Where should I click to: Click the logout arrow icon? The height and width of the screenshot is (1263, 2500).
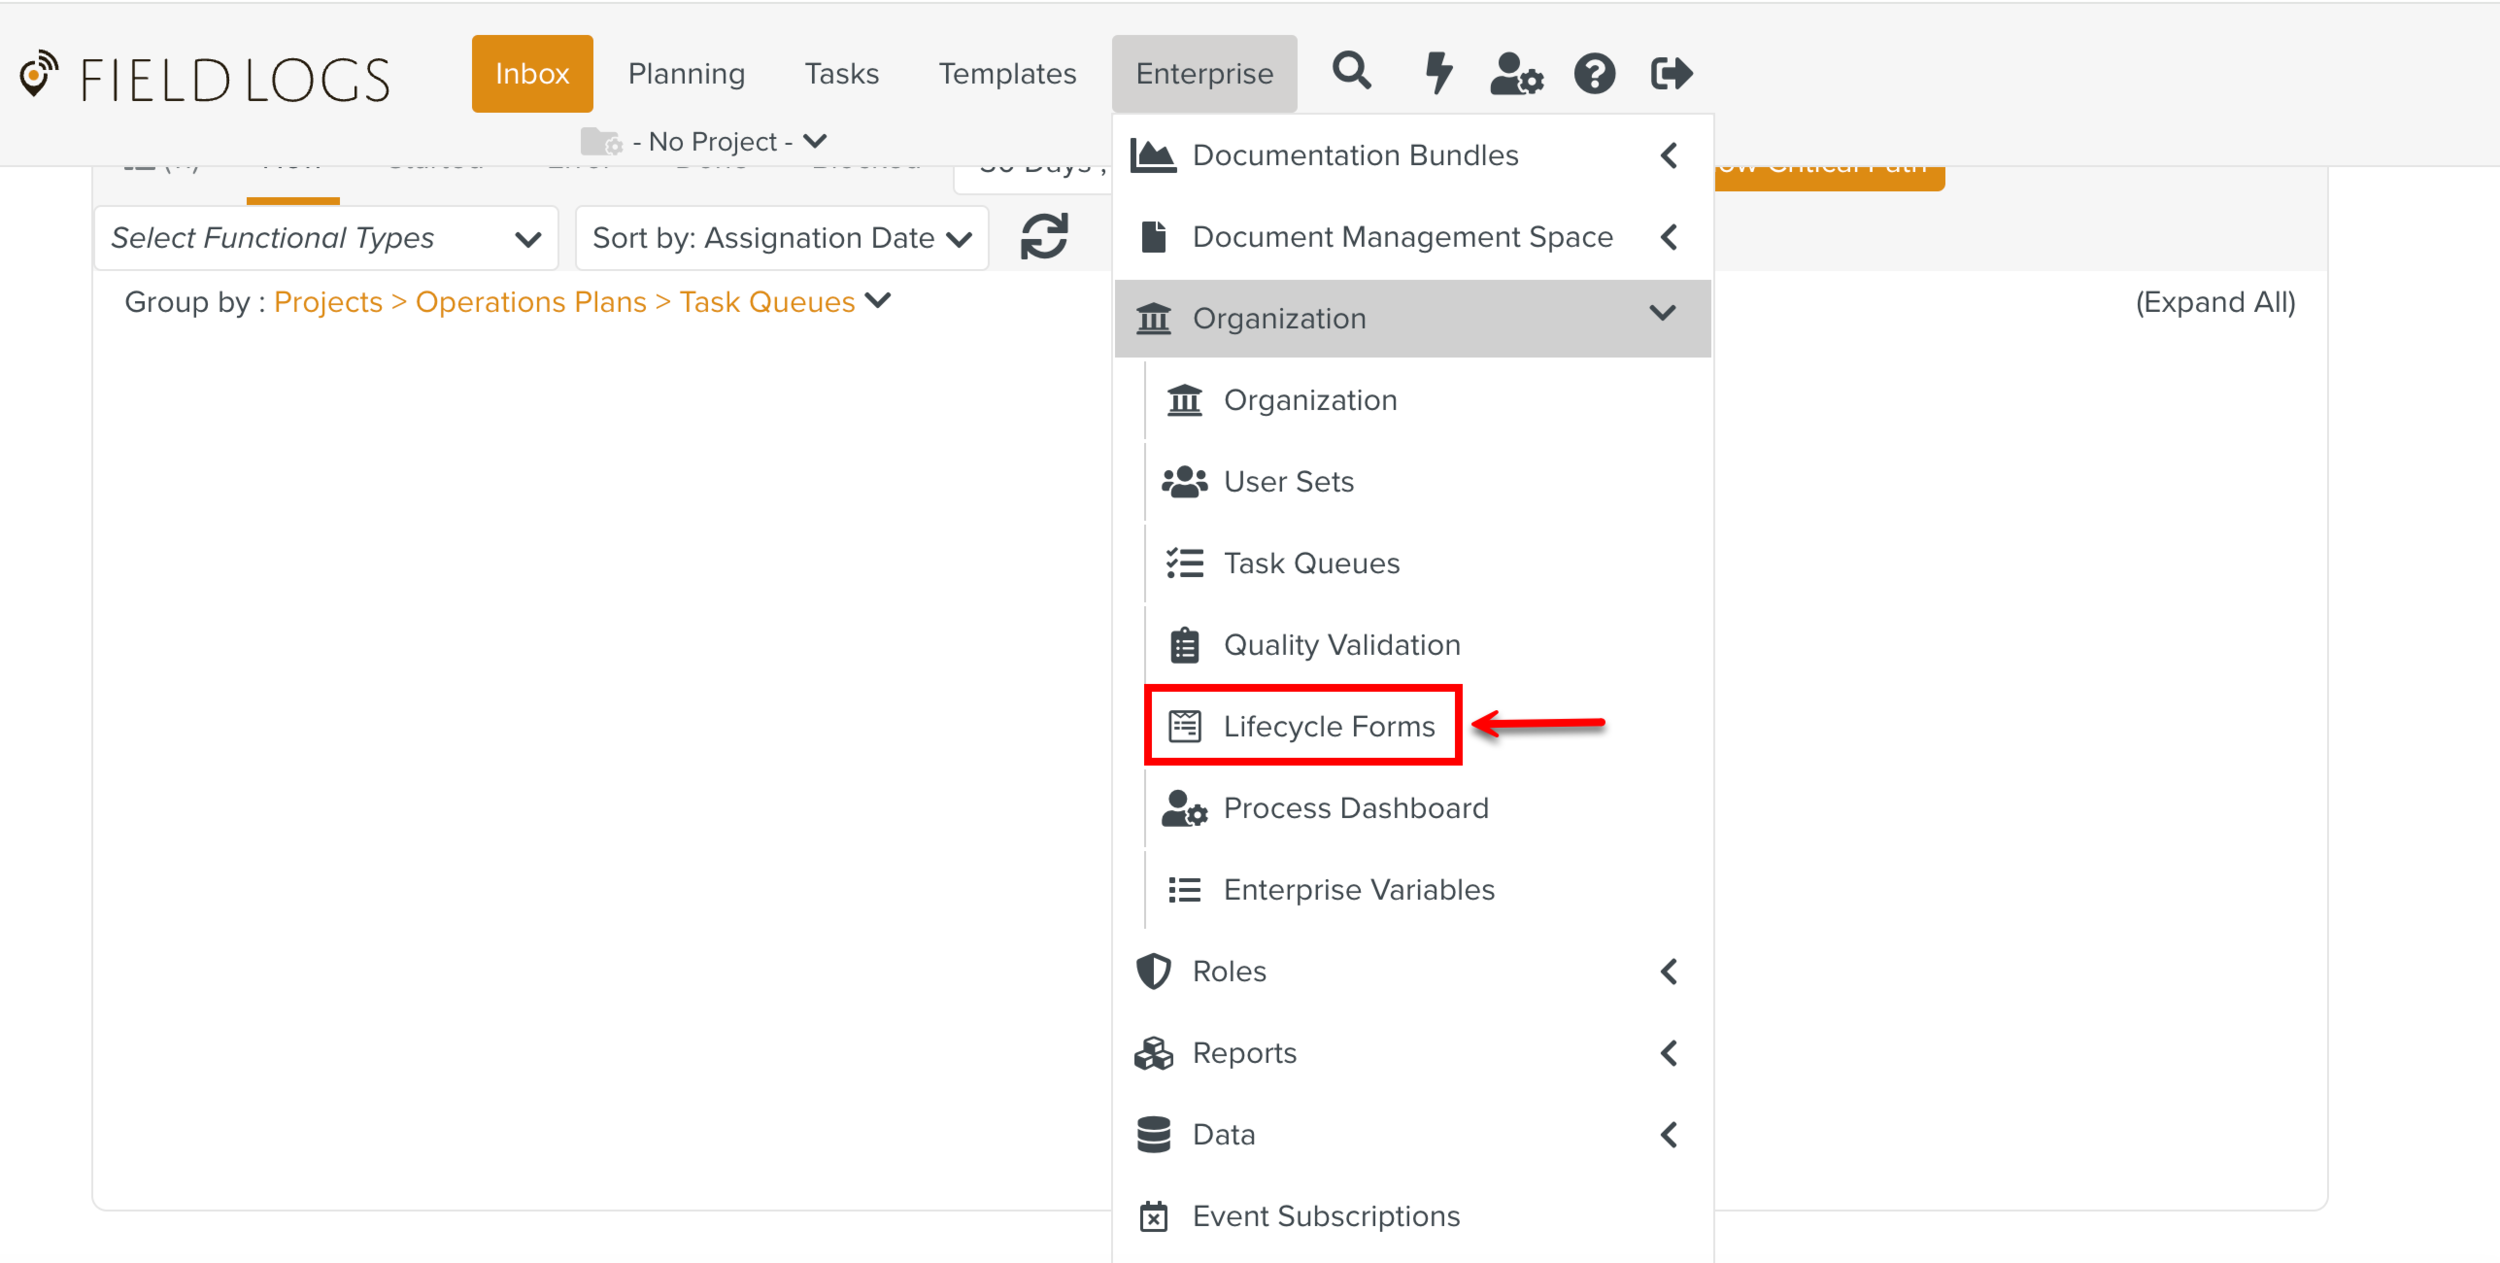click(x=1671, y=72)
